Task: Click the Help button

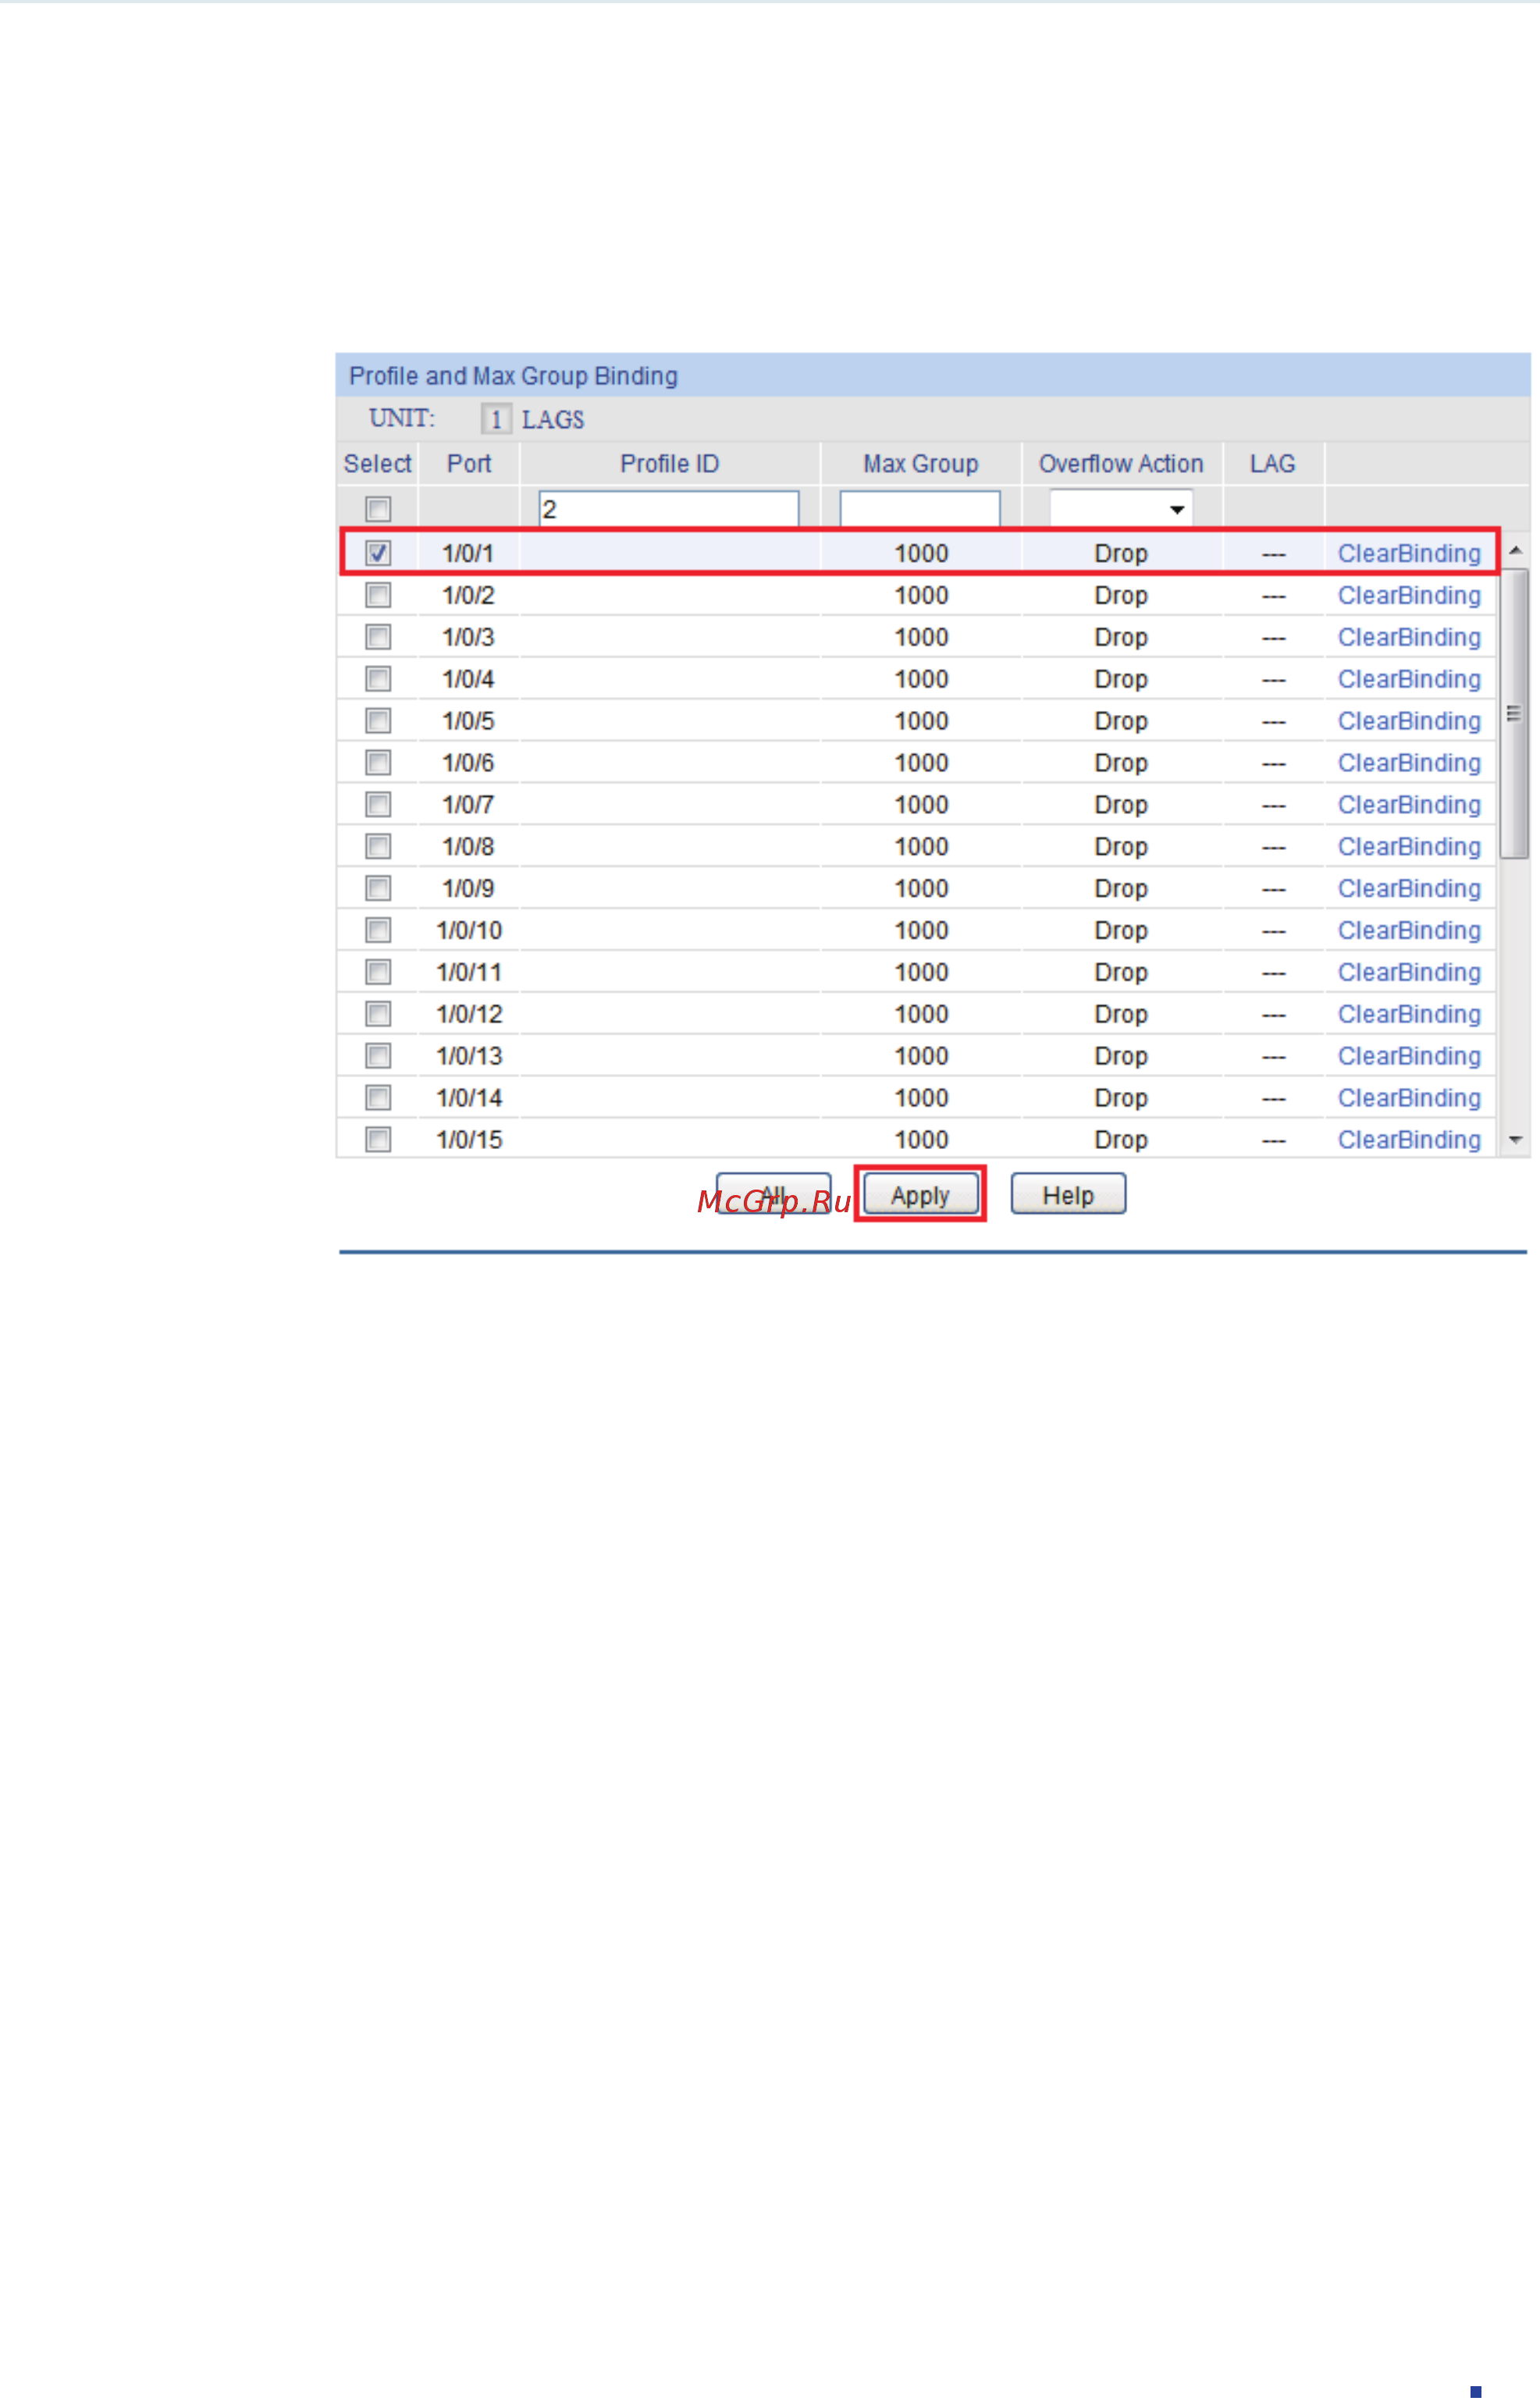Action: coord(1068,1195)
